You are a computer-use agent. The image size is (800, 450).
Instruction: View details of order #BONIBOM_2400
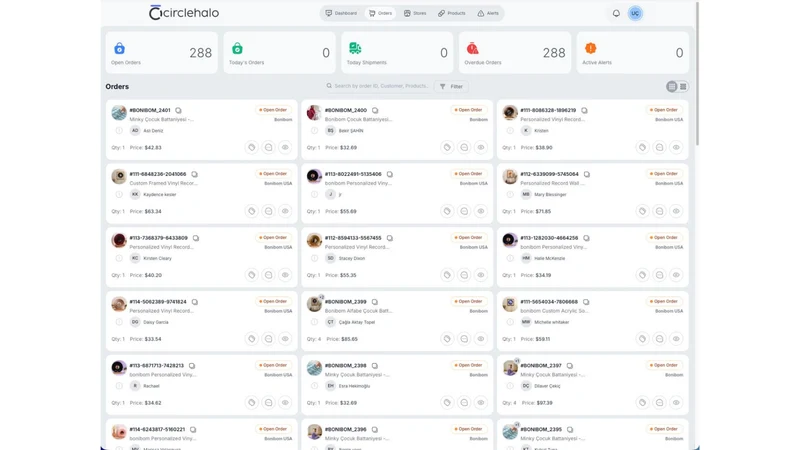(x=481, y=147)
